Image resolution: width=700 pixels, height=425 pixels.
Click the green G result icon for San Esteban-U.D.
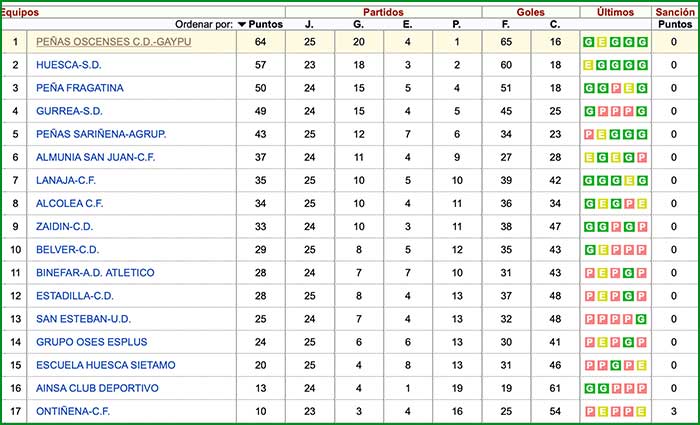[x=643, y=319]
